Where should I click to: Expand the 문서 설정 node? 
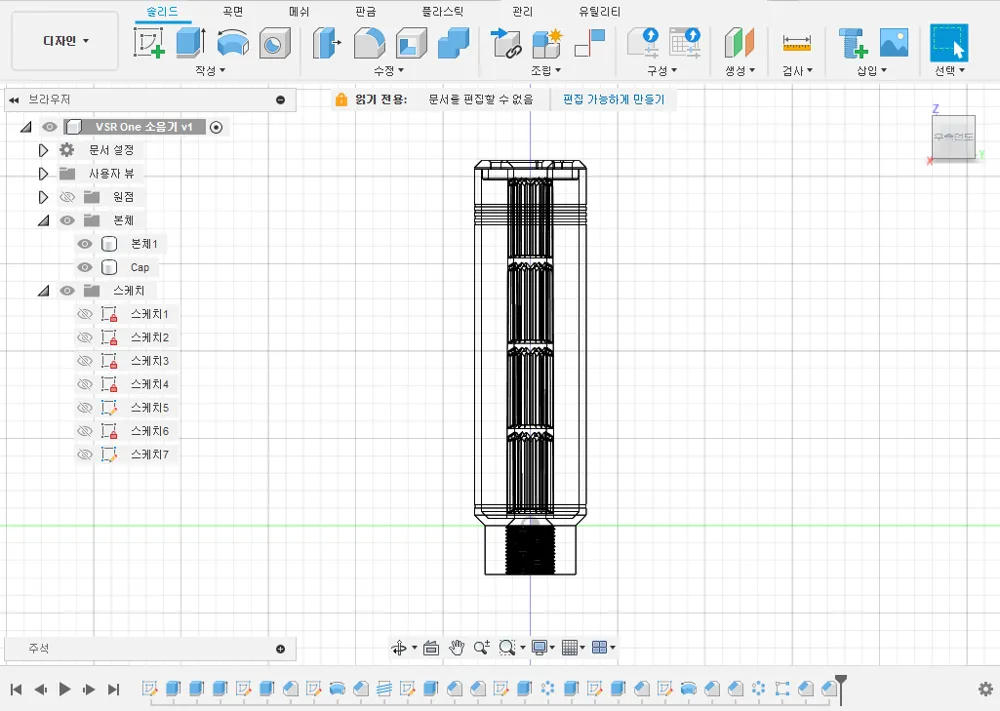click(x=43, y=150)
